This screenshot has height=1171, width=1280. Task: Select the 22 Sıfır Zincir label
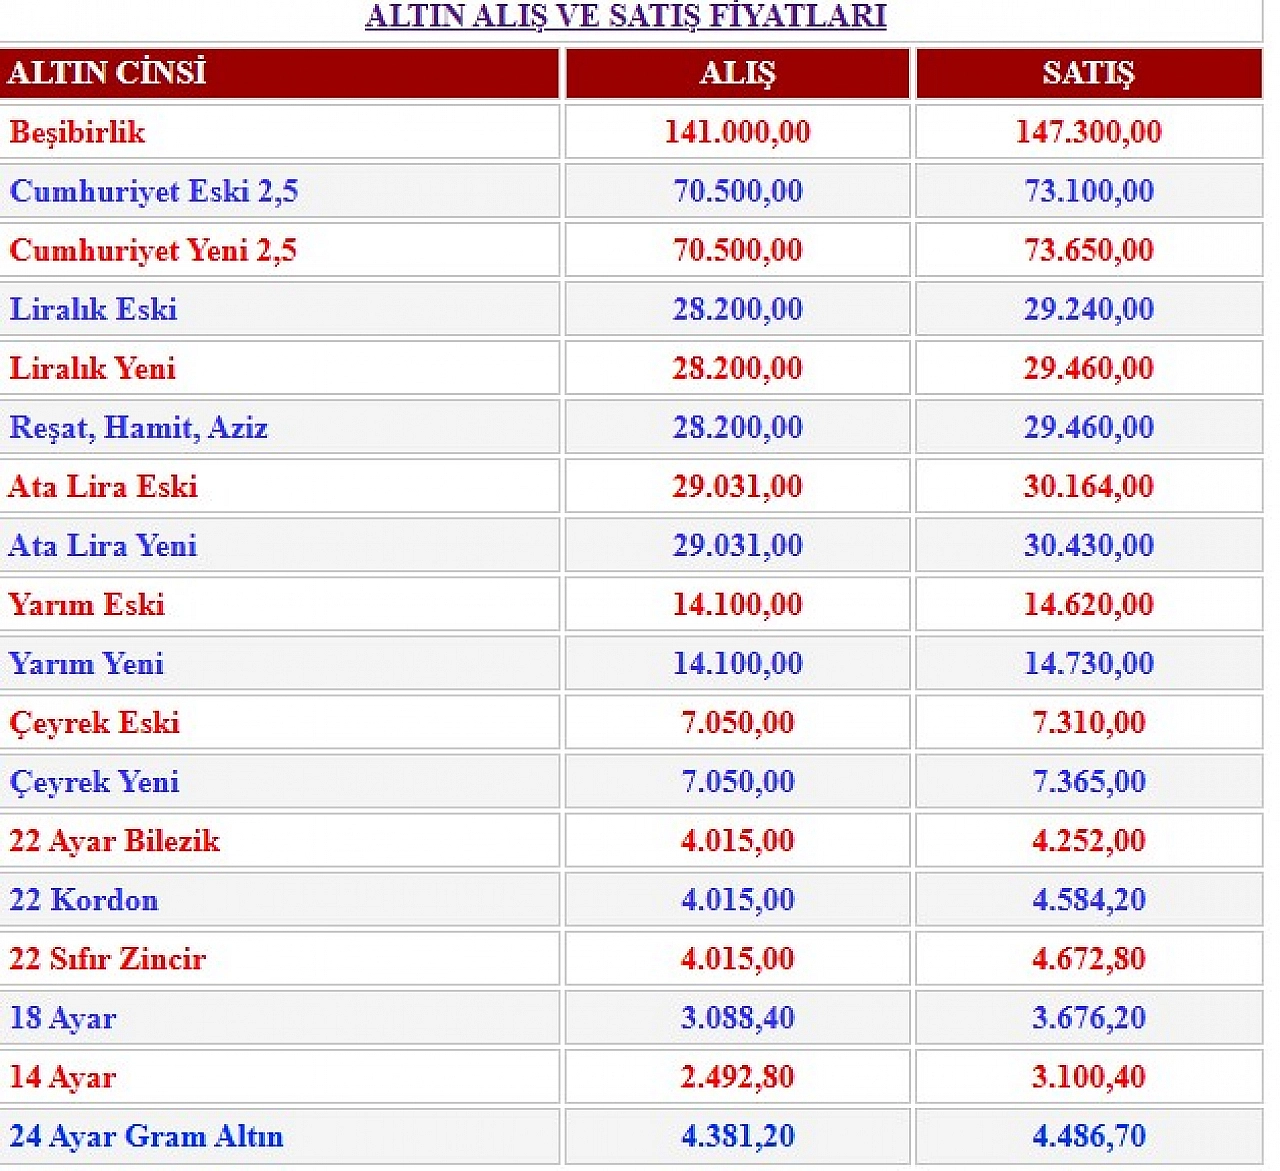coord(107,959)
